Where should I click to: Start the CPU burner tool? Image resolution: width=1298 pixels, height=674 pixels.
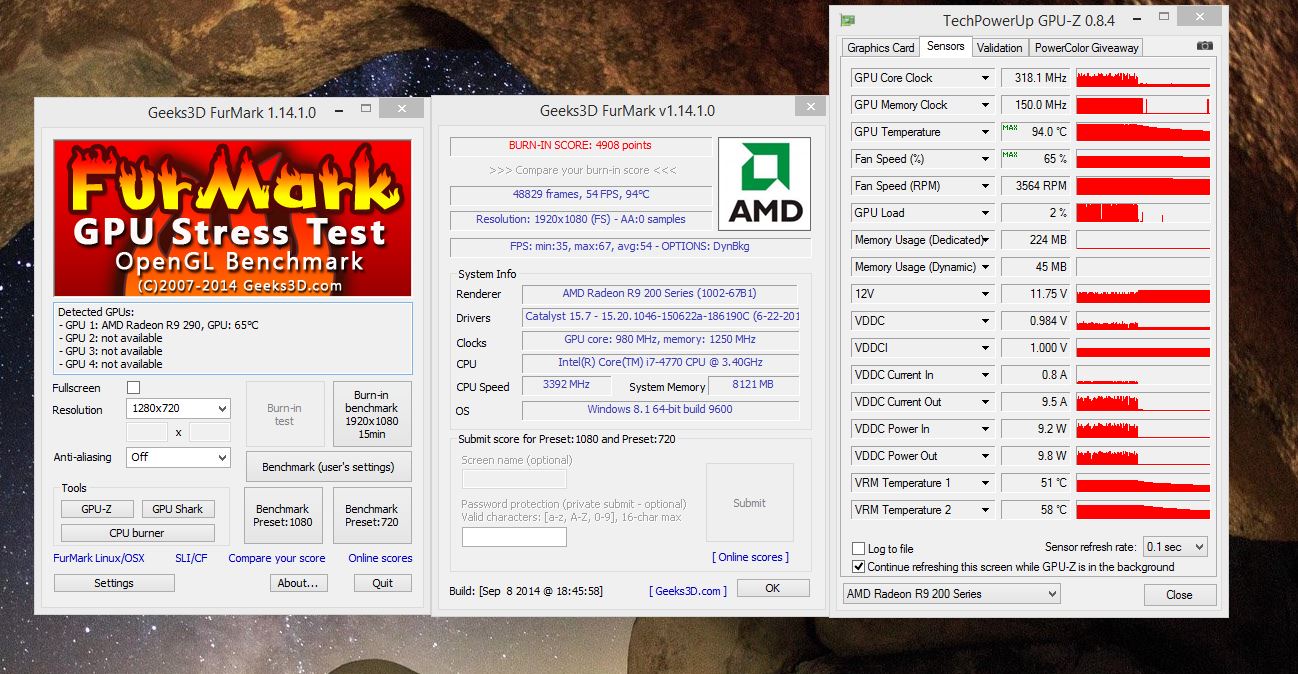(138, 533)
